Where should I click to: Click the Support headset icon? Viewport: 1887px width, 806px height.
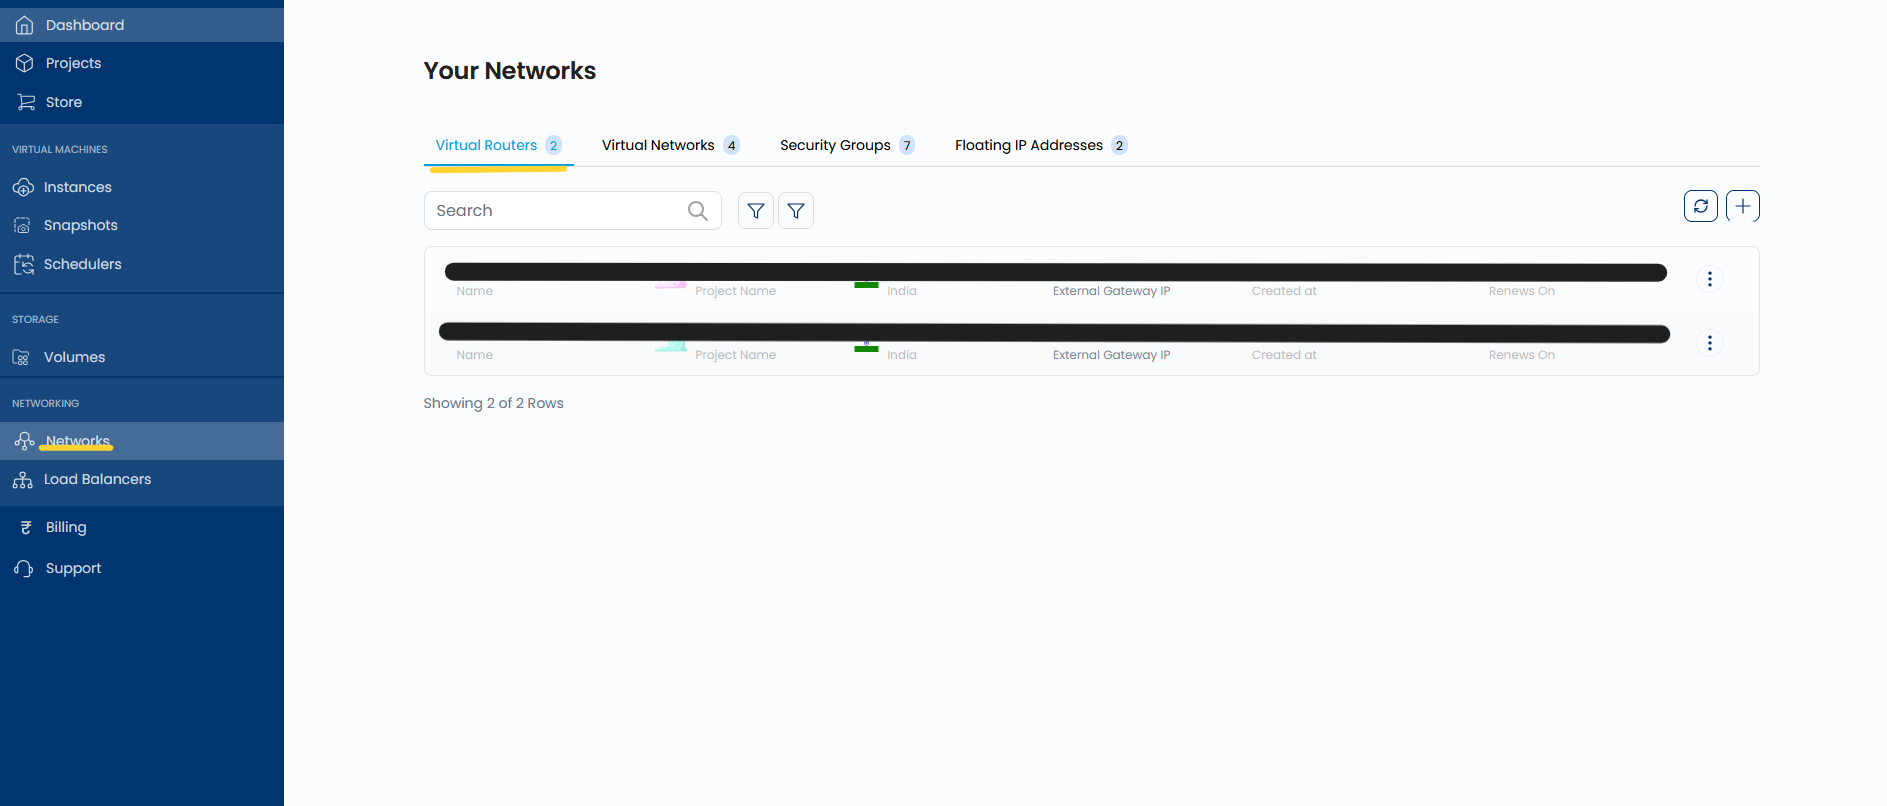(x=24, y=568)
